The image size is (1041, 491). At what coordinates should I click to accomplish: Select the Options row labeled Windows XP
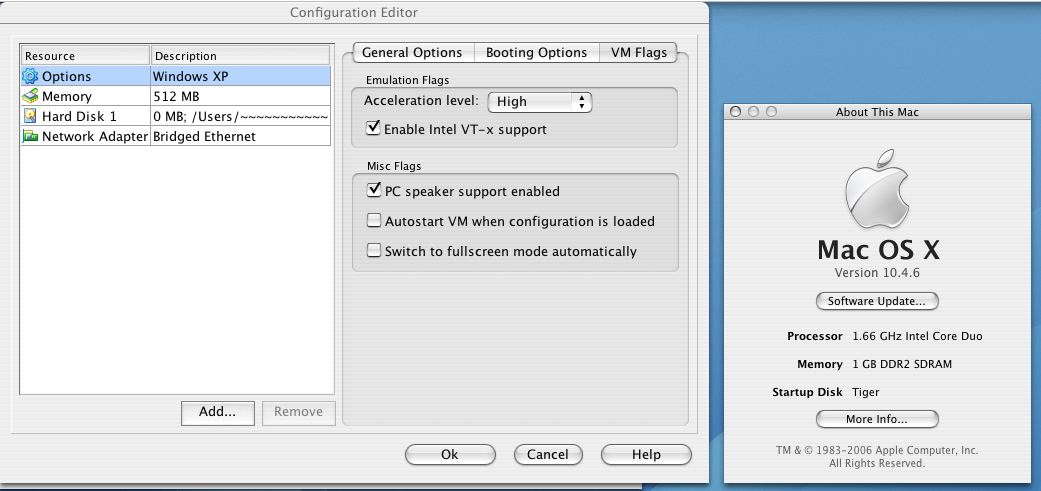pos(176,76)
